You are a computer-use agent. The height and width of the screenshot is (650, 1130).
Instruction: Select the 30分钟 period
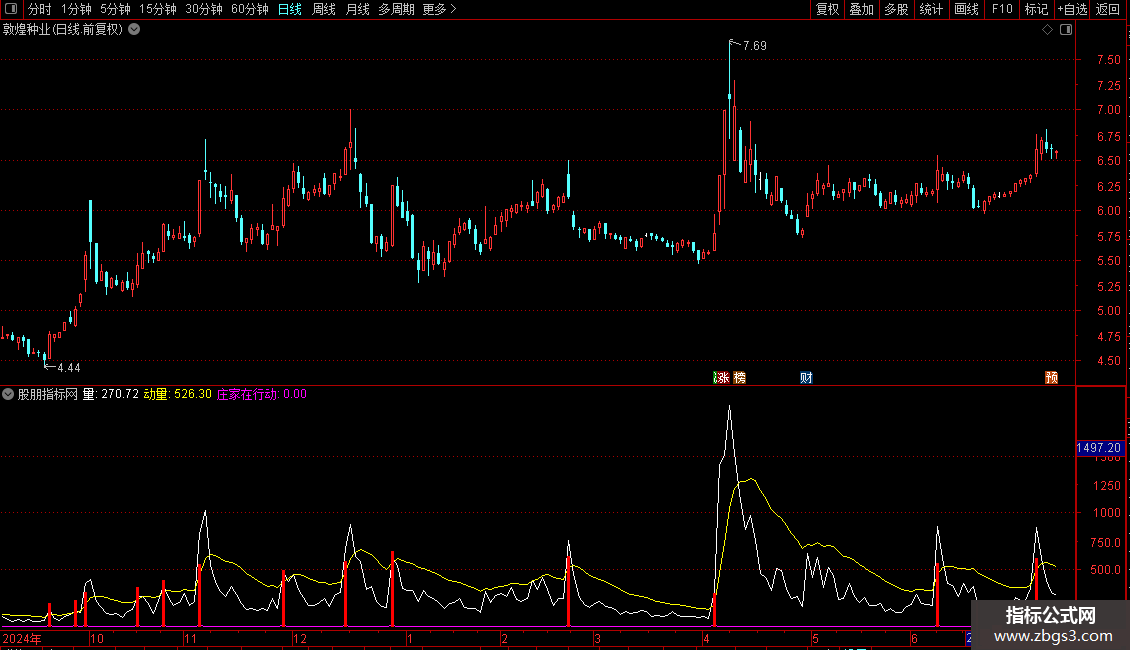(x=204, y=9)
